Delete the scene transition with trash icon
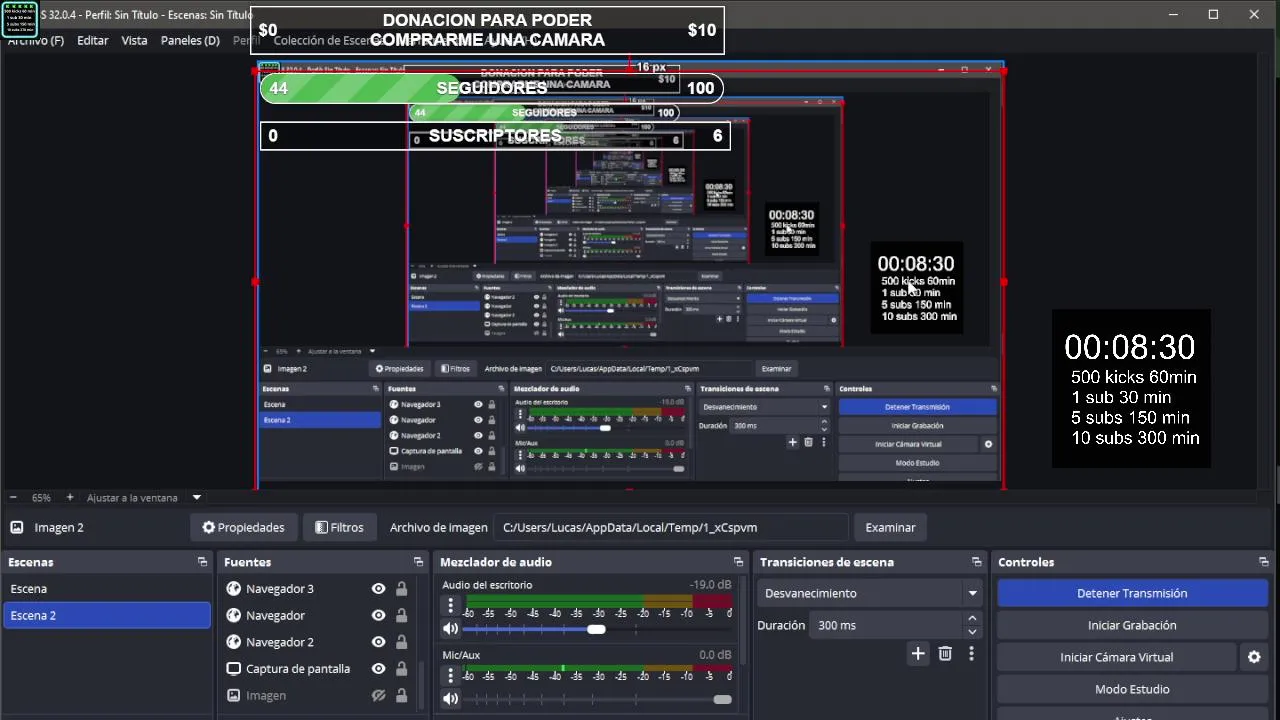 pos(945,654)
